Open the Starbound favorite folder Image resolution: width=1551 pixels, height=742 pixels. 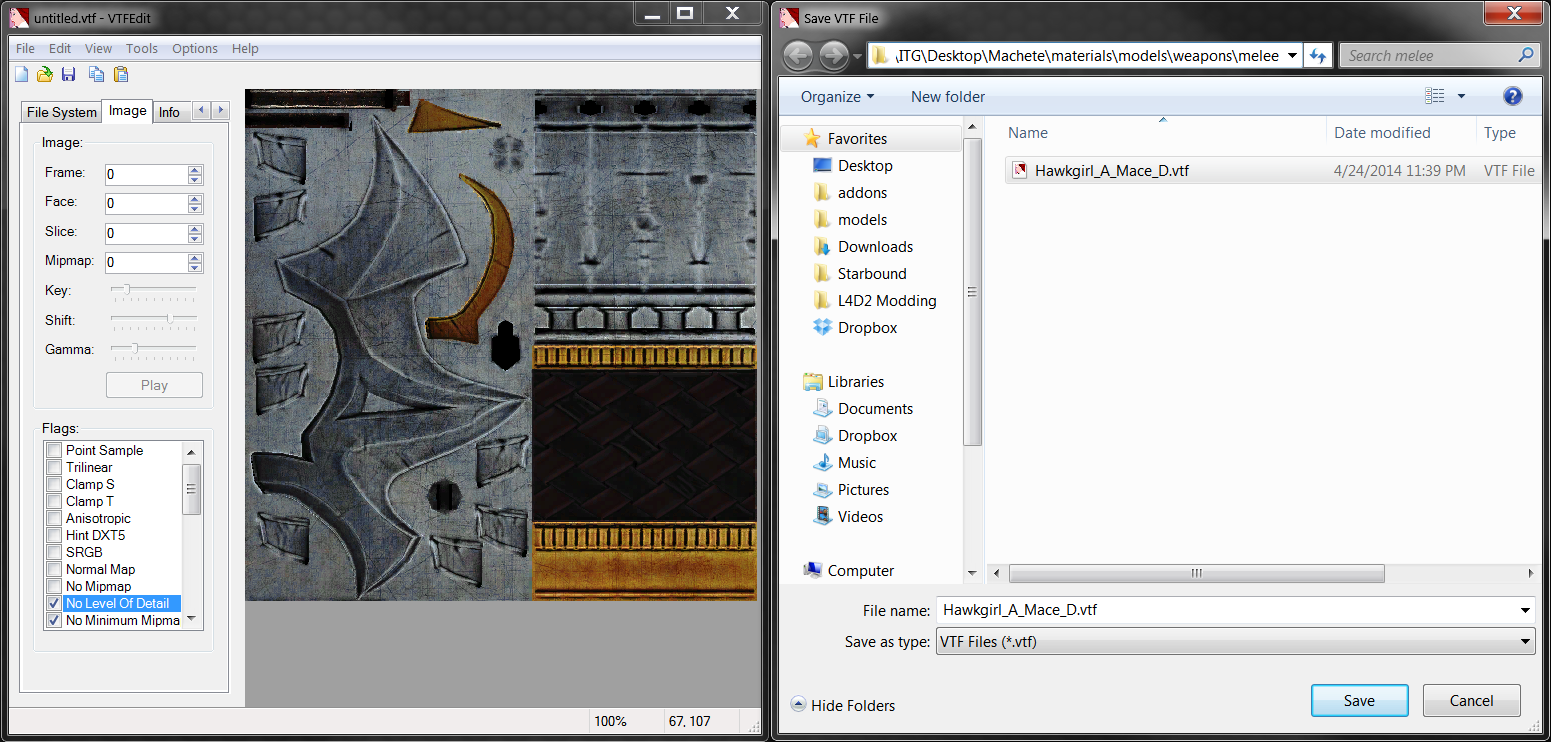pyautogui.click(x=872, y=274)
